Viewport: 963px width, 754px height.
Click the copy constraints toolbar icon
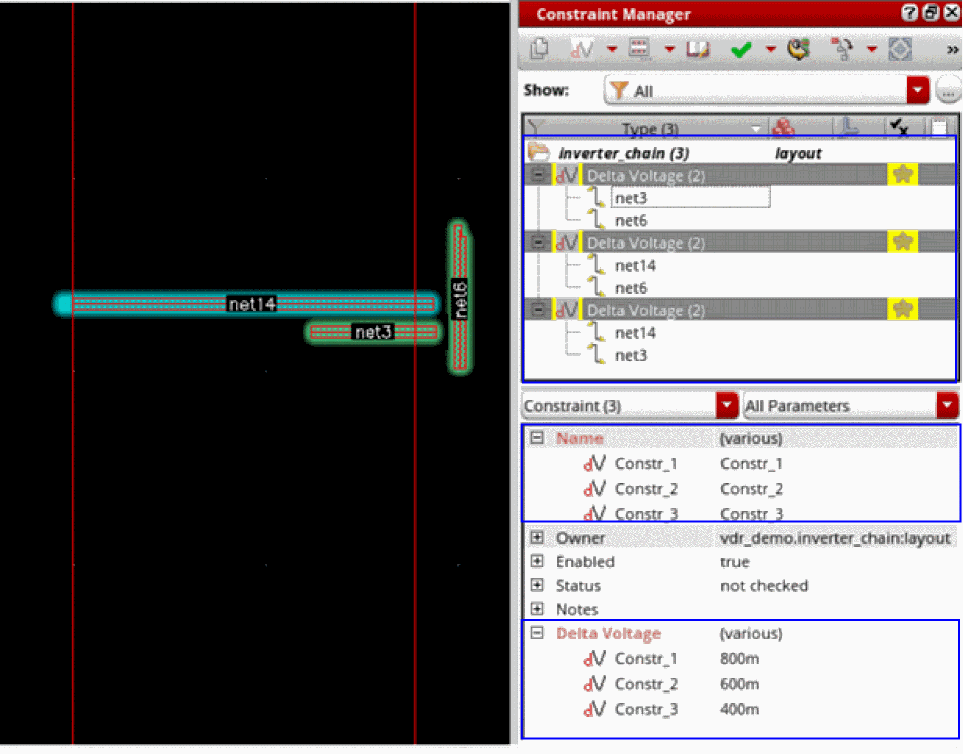tap(539, 49)
